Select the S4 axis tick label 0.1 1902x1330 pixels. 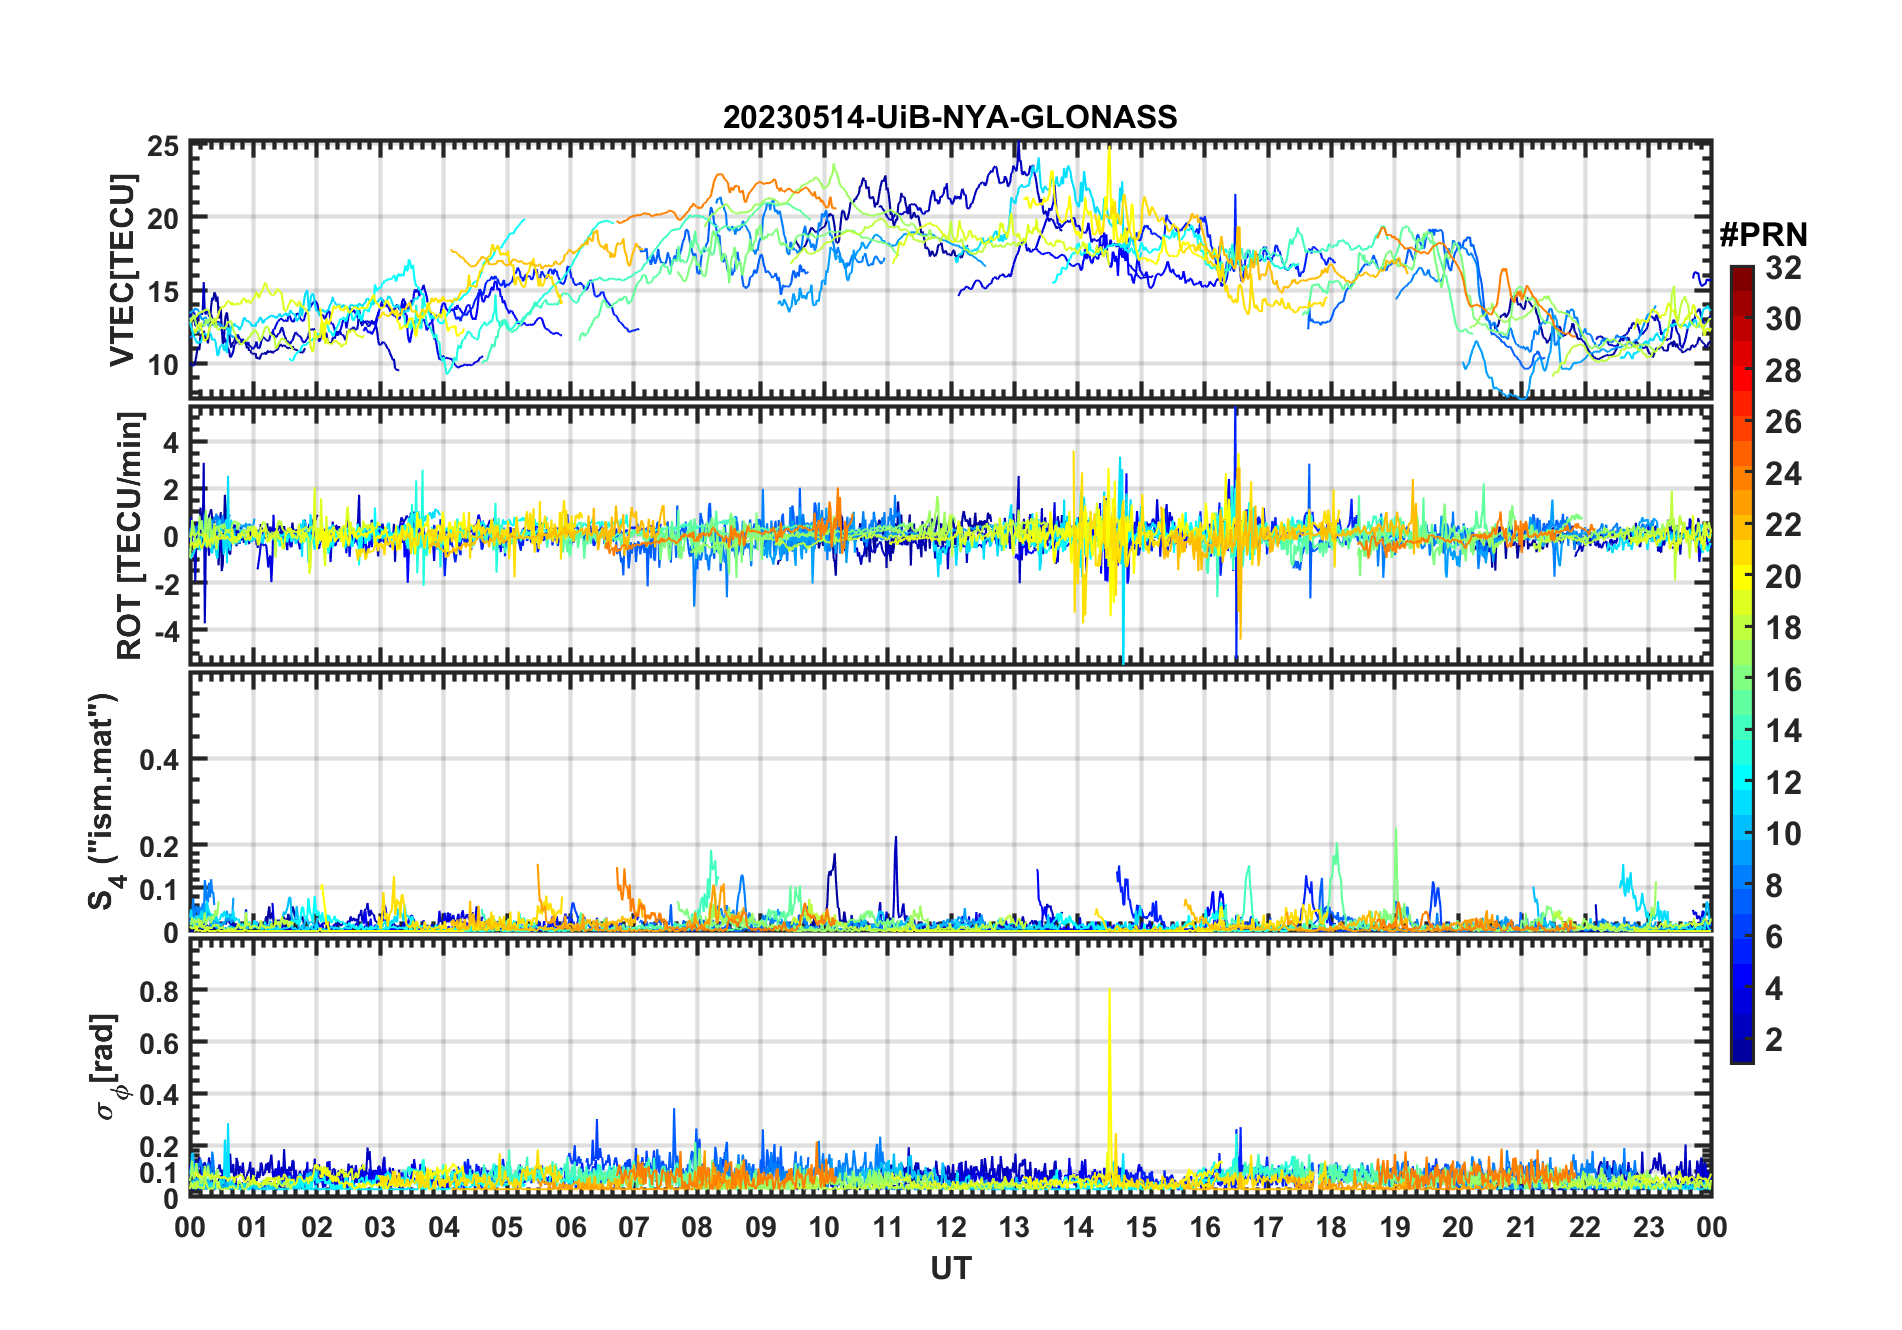(x=159, y=889)
